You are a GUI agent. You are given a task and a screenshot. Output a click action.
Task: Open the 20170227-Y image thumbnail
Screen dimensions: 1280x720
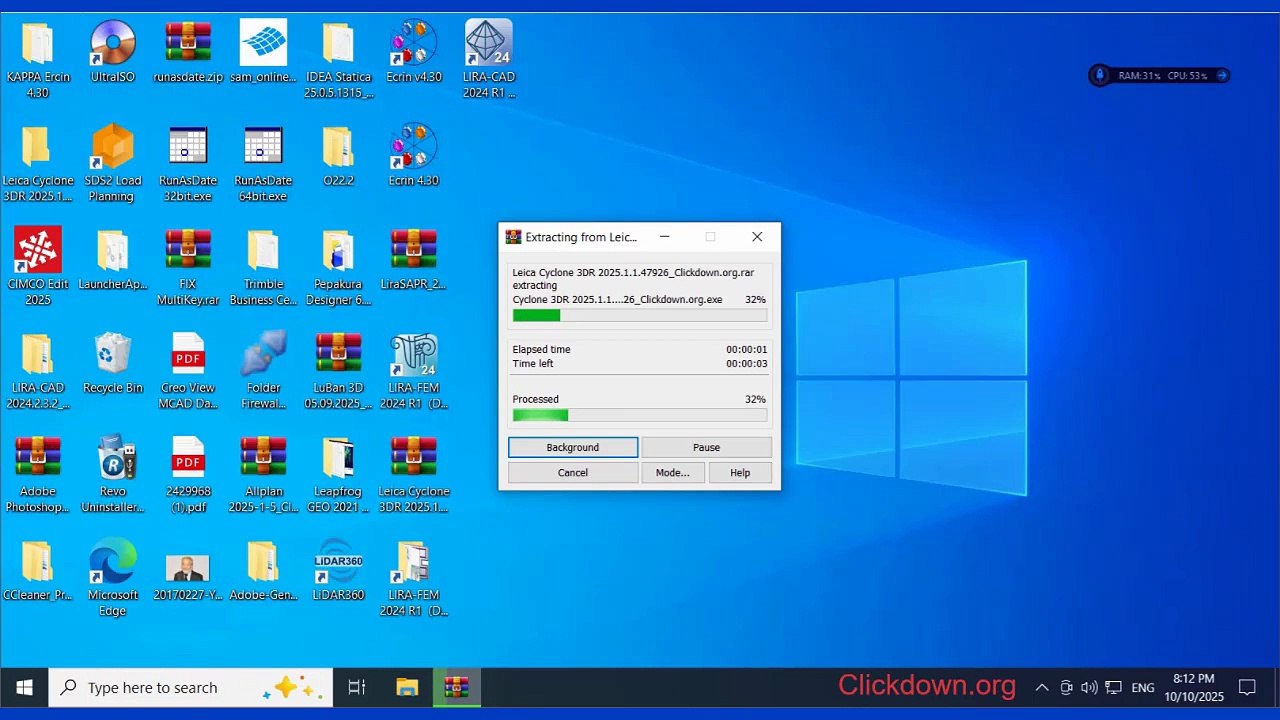pos(188,570)
